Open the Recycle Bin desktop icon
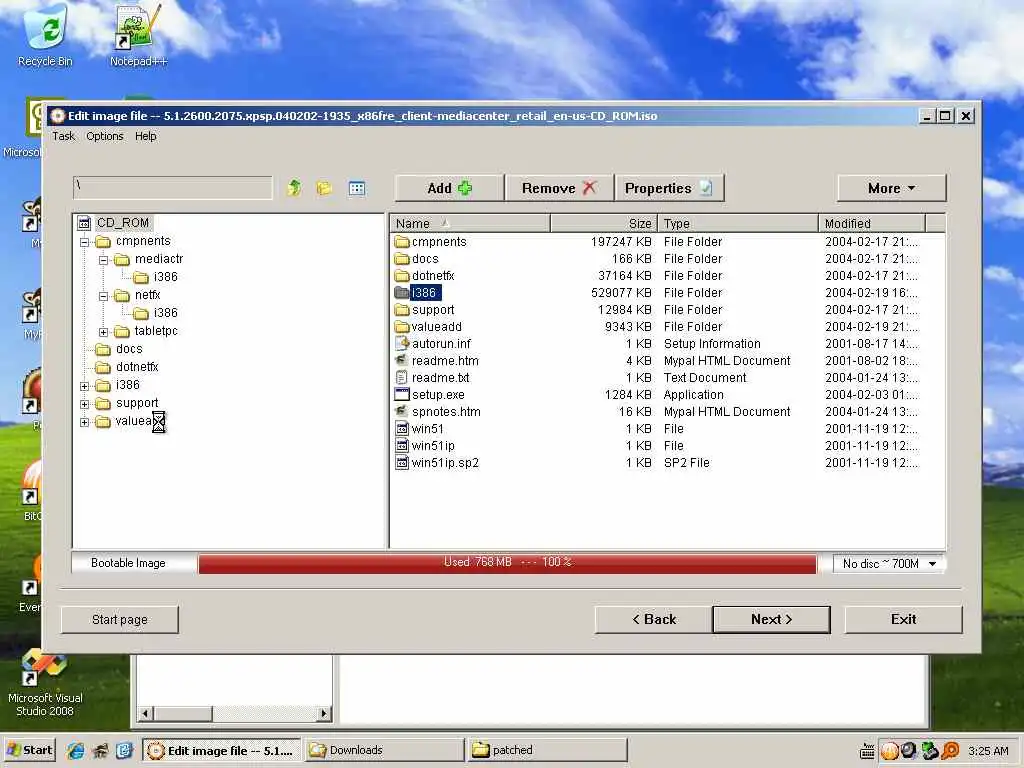Viewport: 1024px width, 768px height. point(45,36)
